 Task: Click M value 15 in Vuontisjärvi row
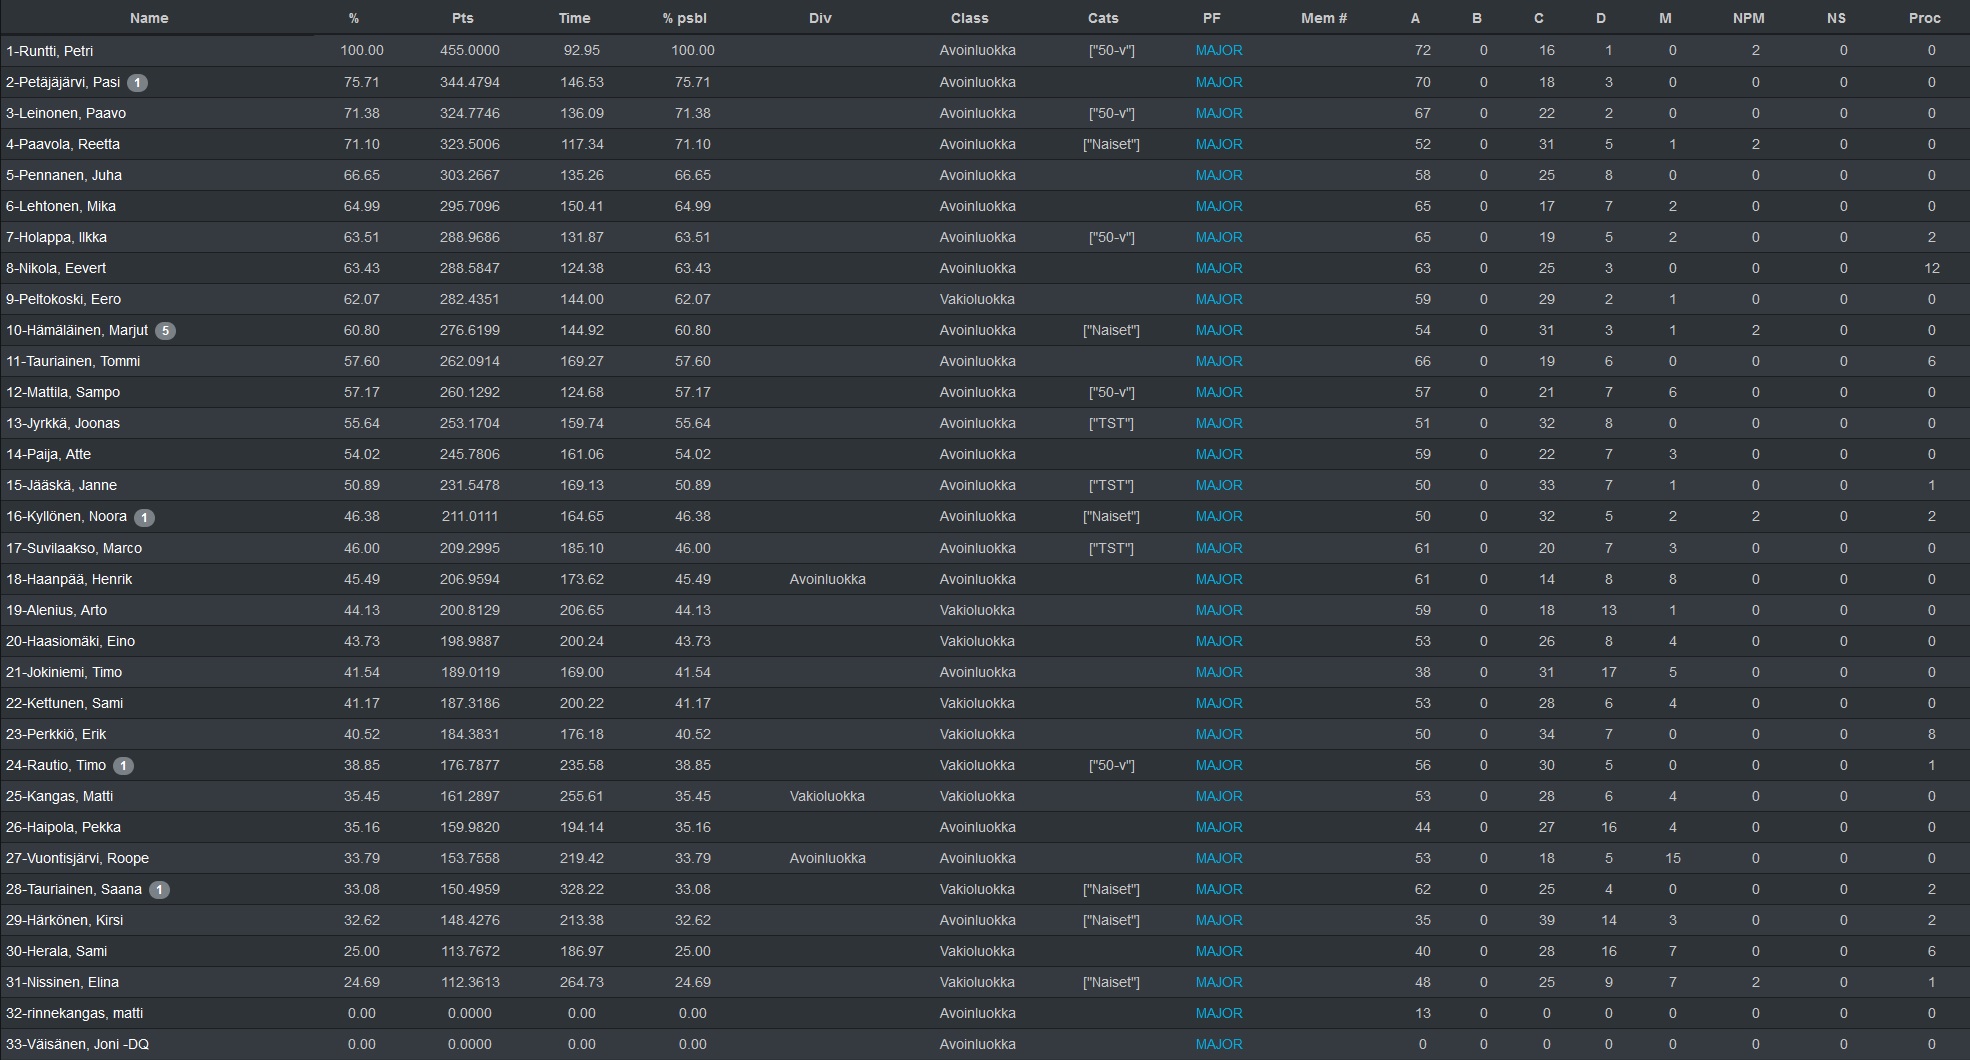(1673, 858)
